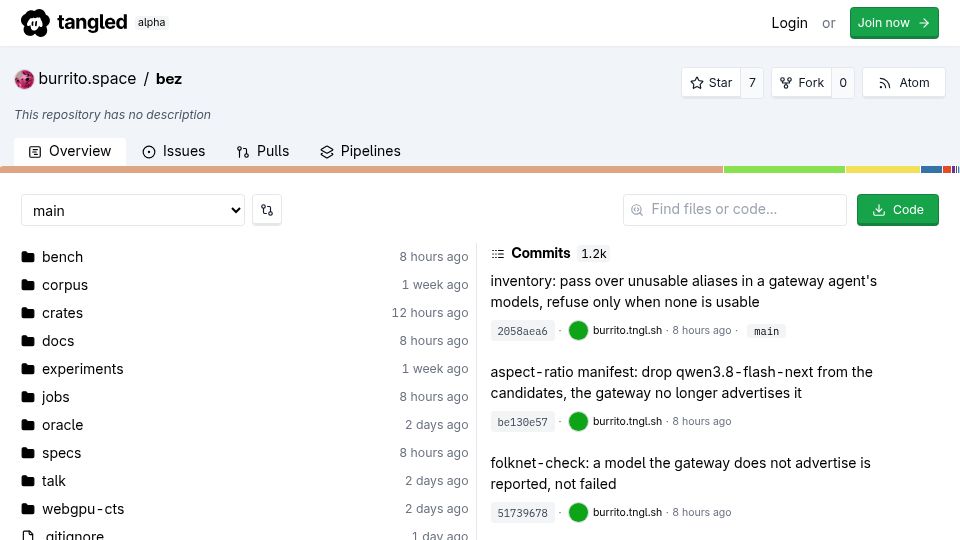Open the jobs folder name

56,397
